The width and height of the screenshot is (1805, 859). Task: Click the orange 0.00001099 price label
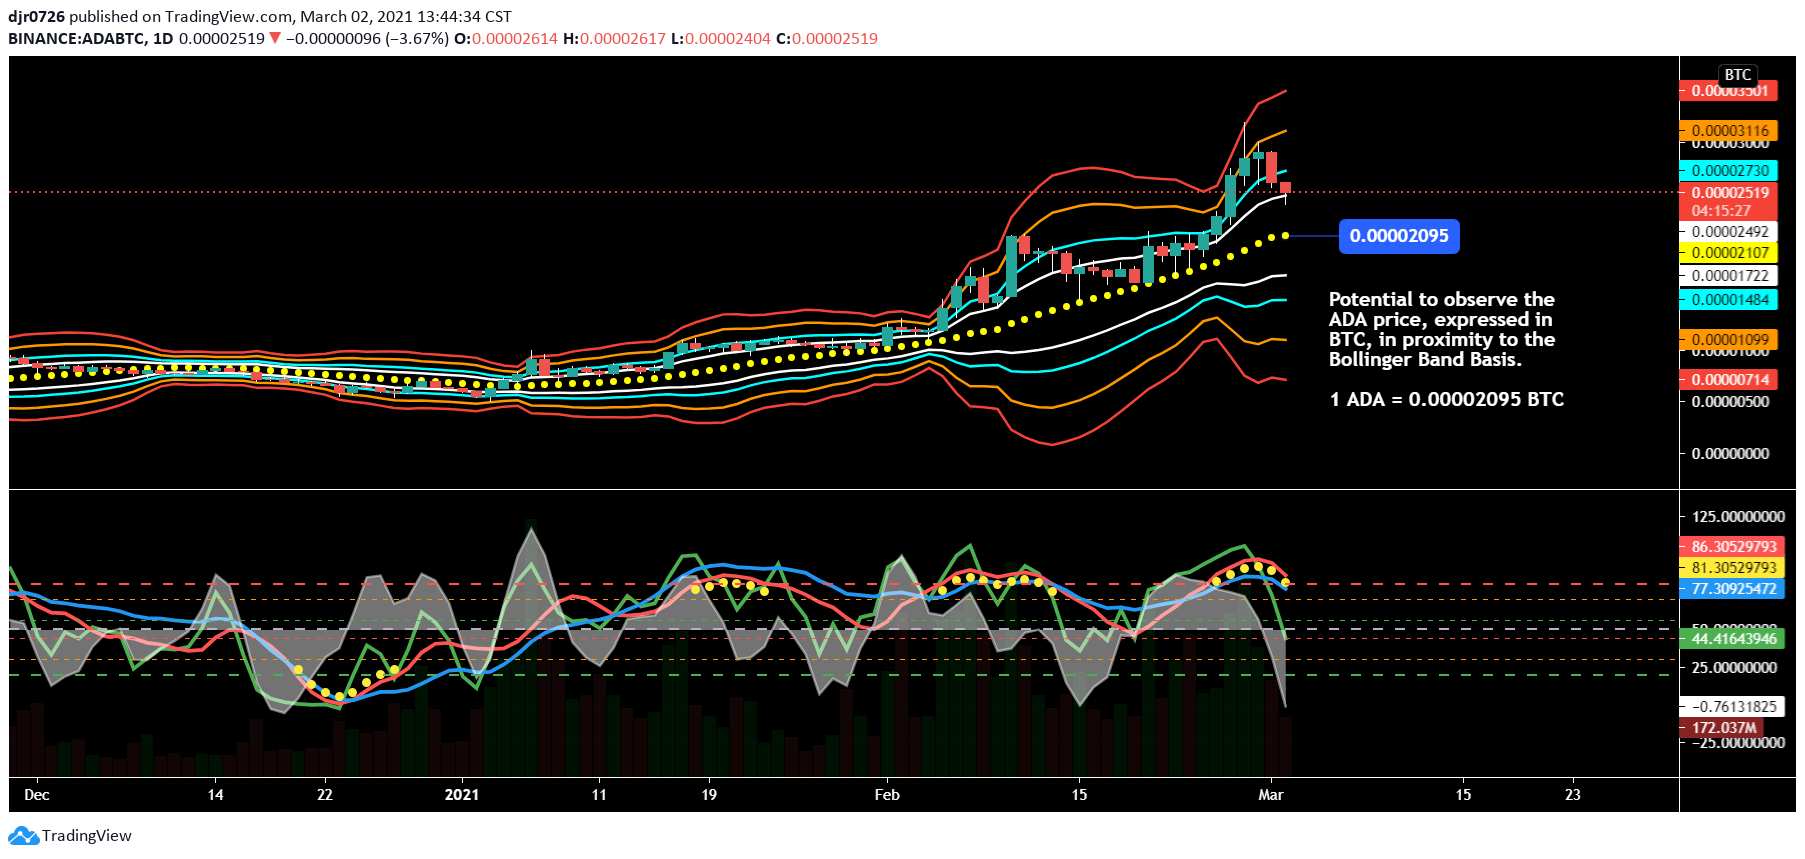click(1728, 340)
